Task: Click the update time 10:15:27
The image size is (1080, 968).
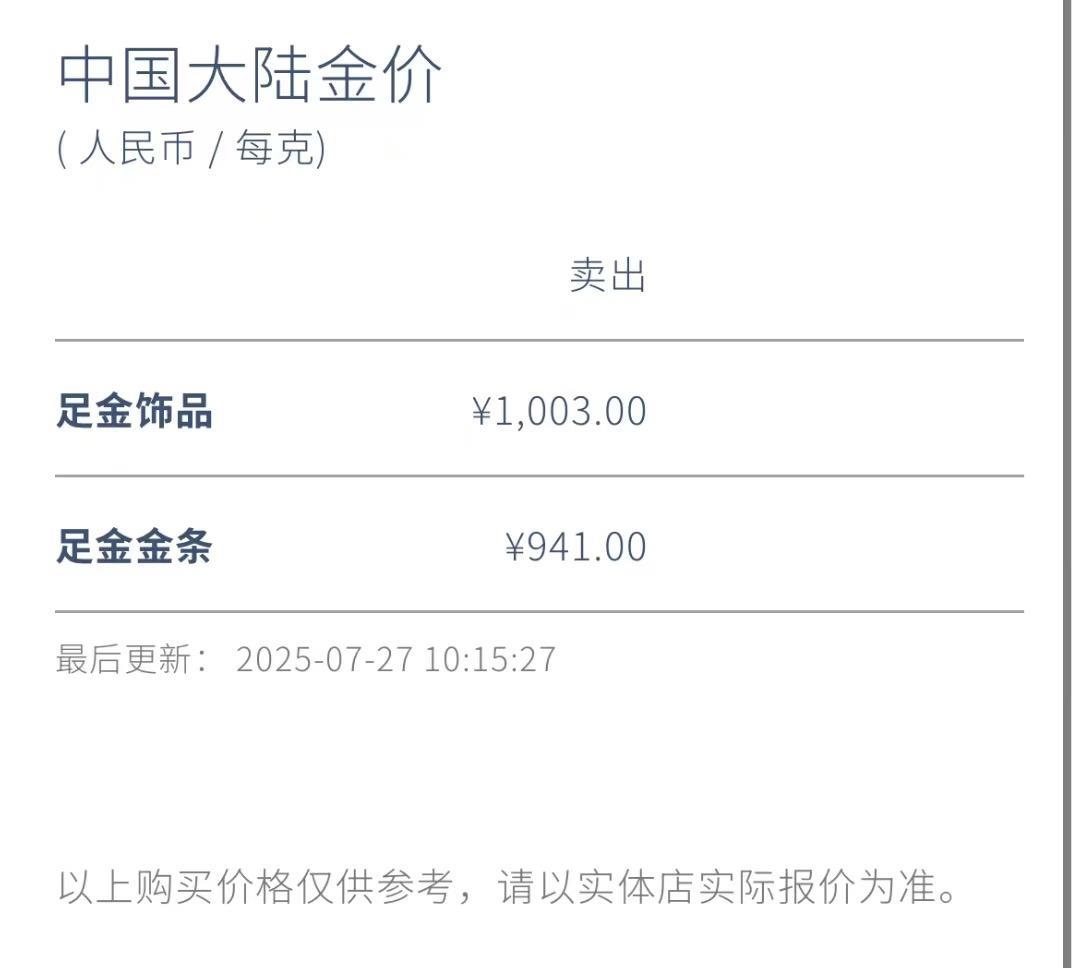Action: (x=490, y=660)
